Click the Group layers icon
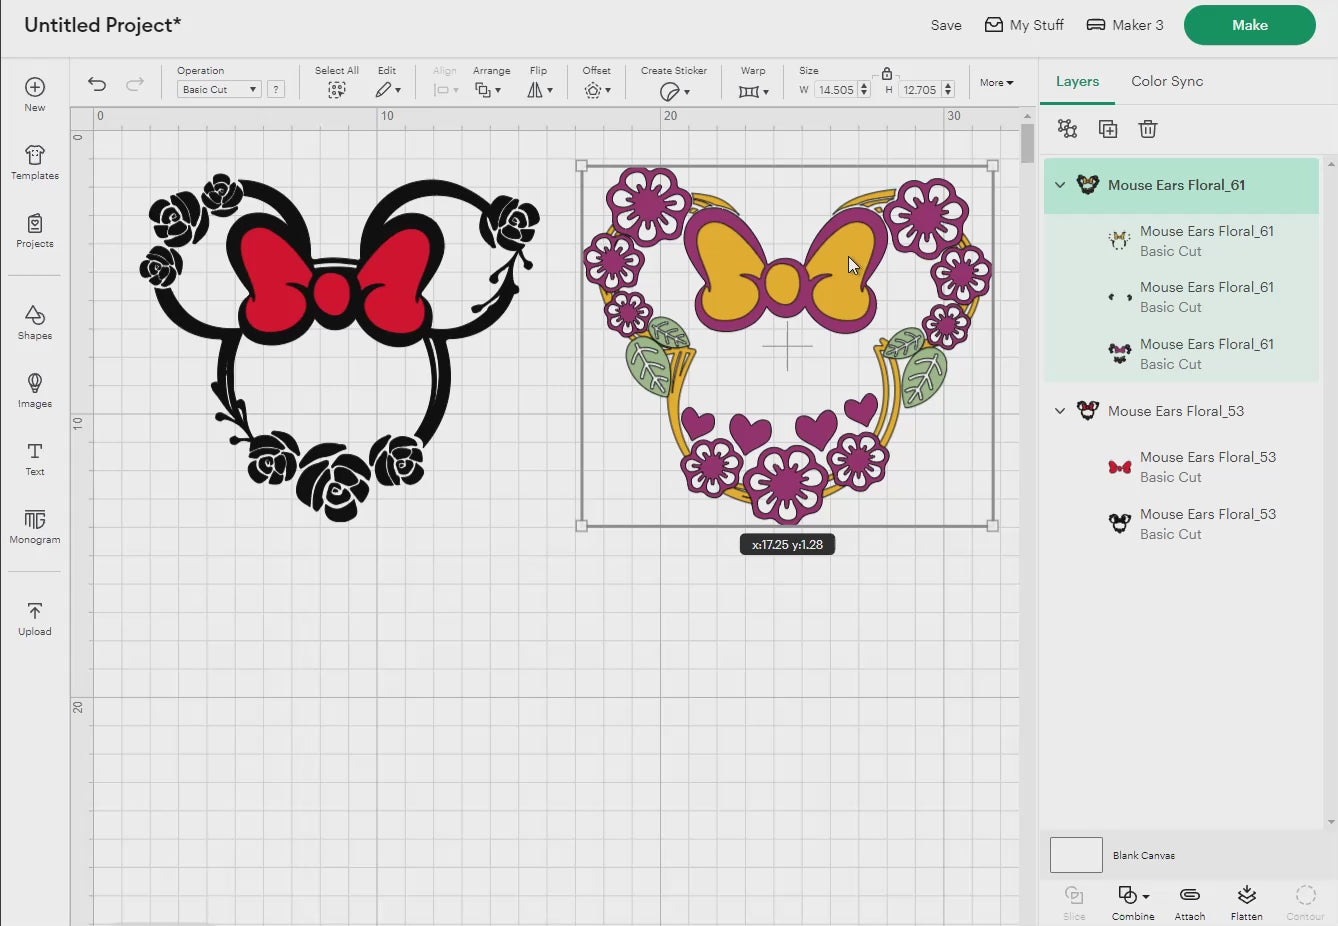The height and width of the screenshot is (926, 1338). (x=1068, y=128)
